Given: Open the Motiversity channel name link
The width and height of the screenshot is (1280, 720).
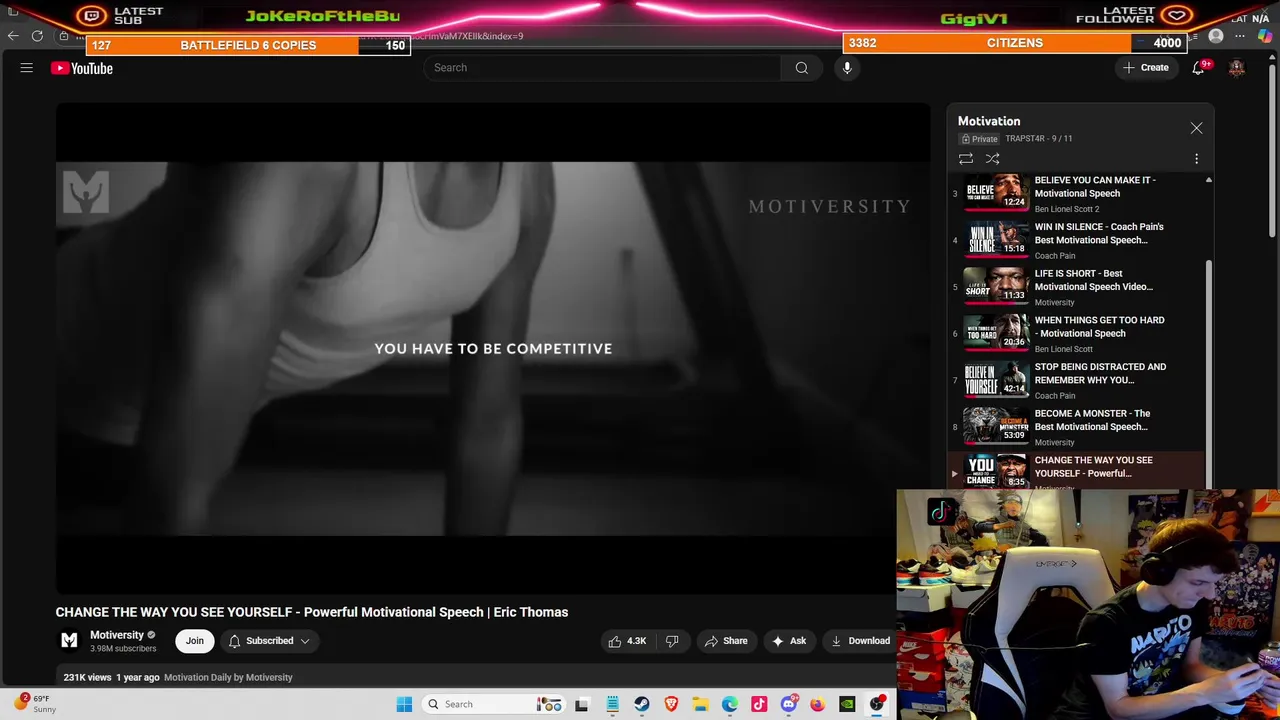Looking at the screenshot, I should [x=117, y=635].
